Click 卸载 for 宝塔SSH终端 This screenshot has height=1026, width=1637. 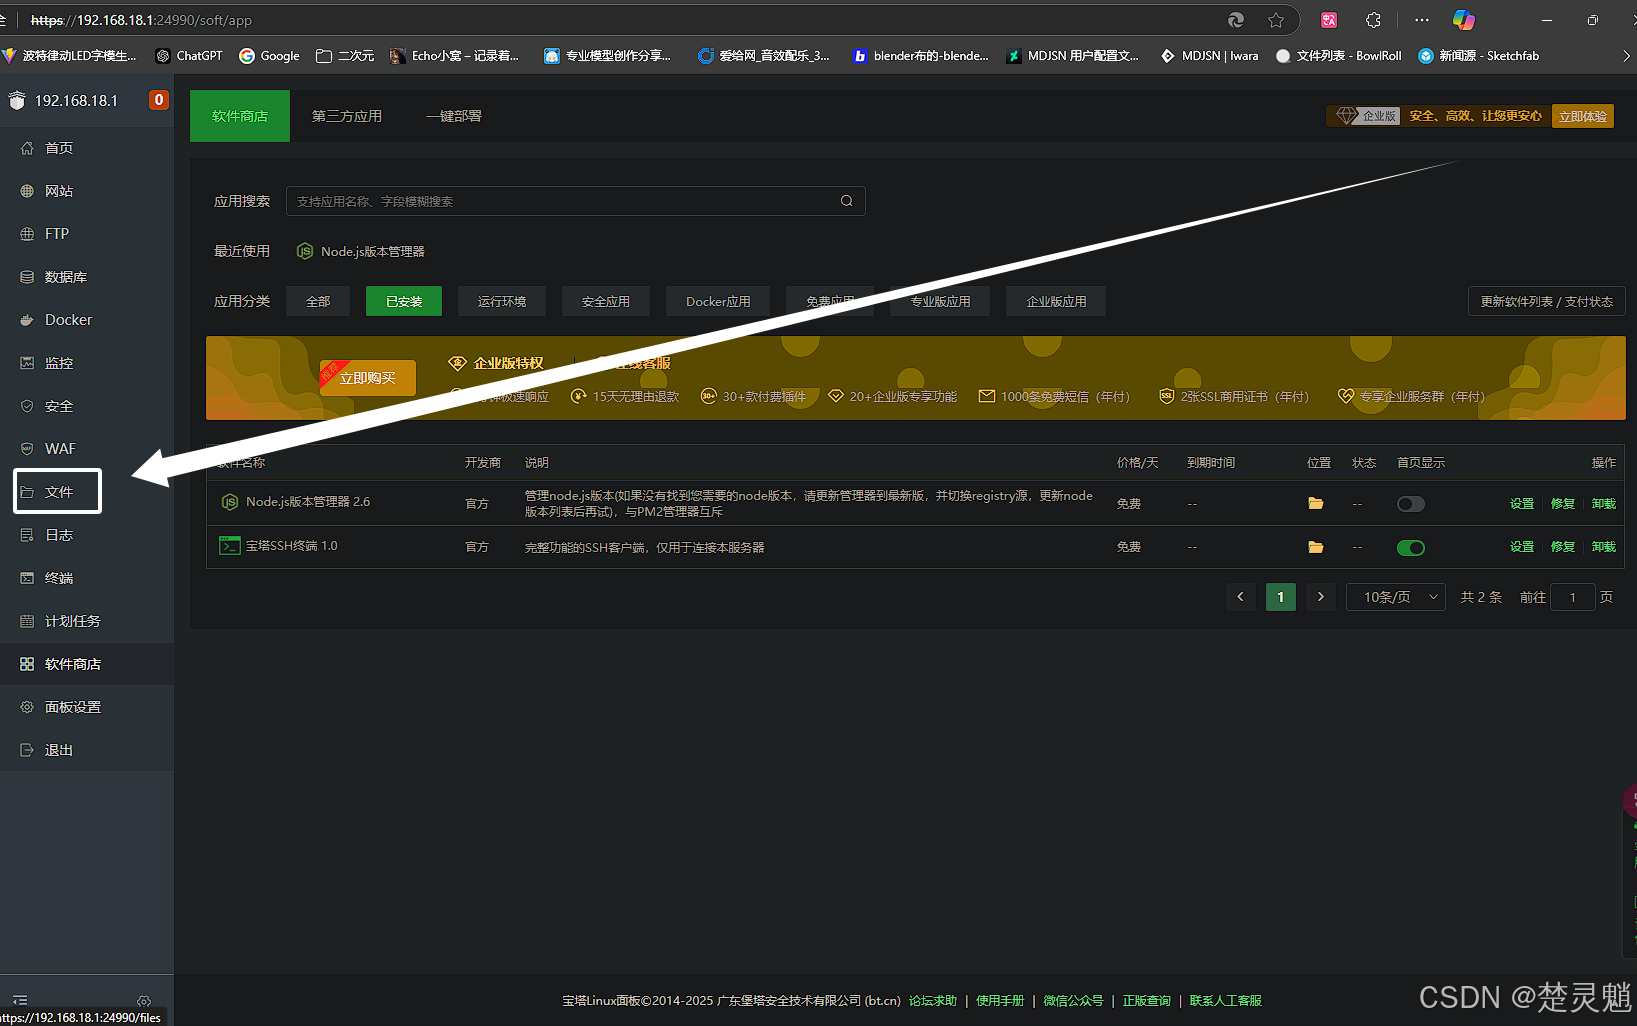click(1604, 547)
